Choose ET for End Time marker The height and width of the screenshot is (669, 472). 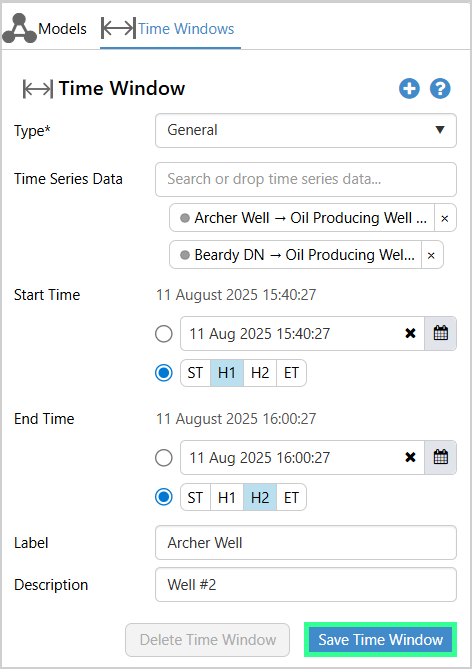(x=291, y=497)
